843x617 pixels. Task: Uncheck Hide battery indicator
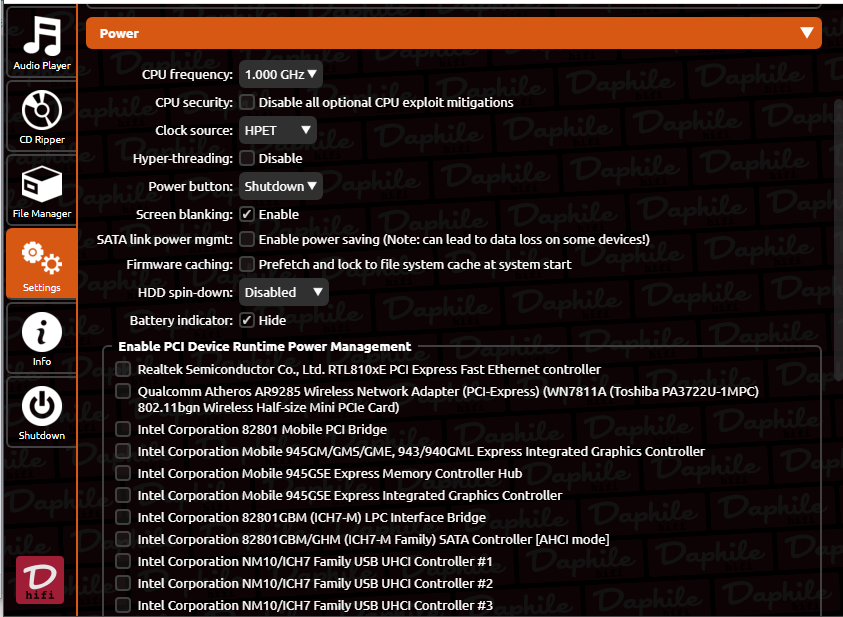[246, 319]
